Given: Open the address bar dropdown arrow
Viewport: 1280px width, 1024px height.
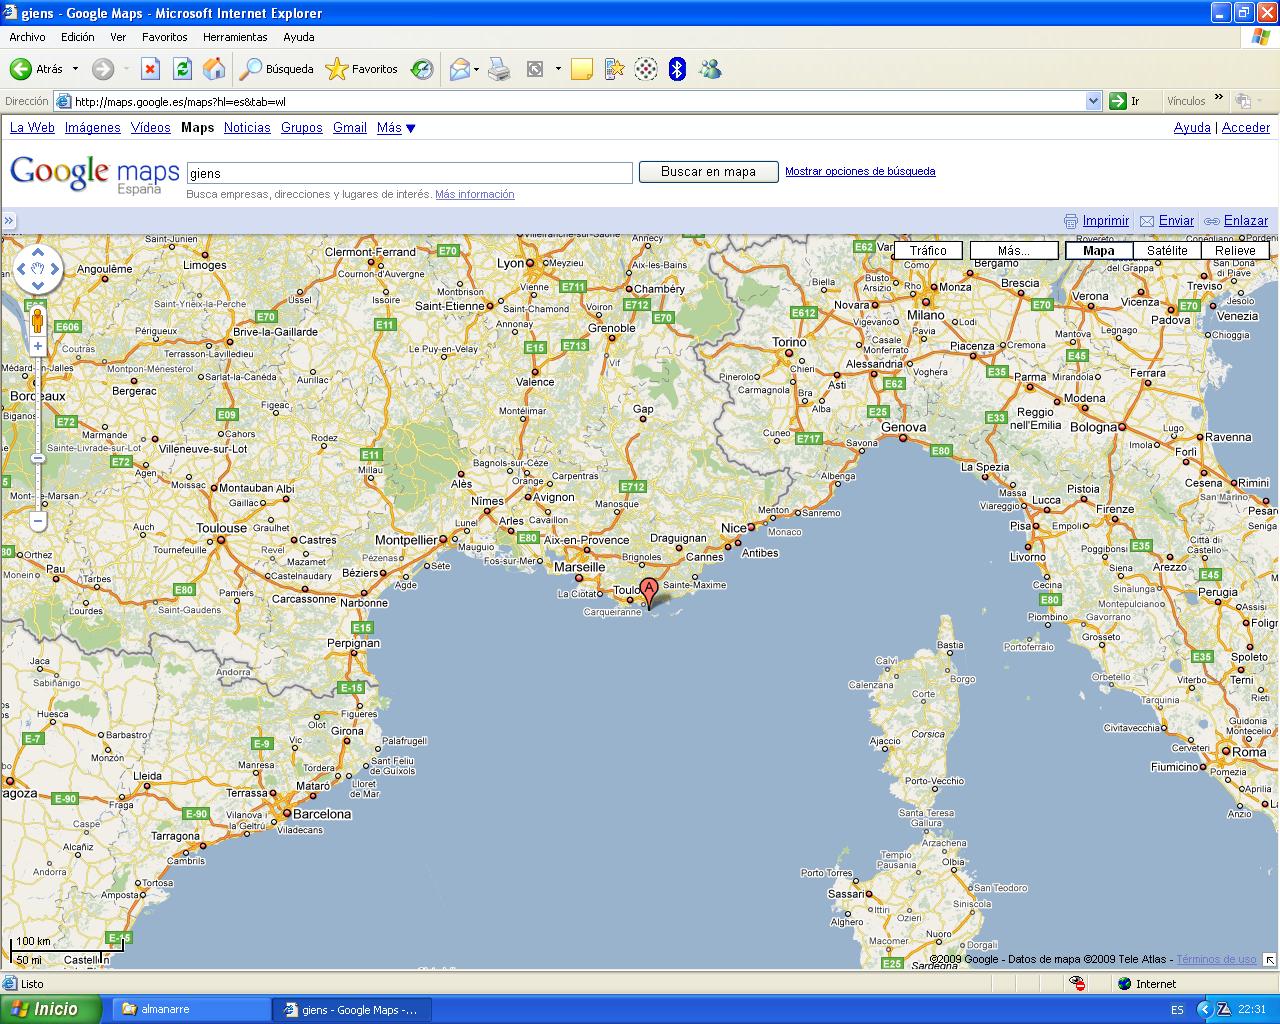Looking at the screenshot, I should click(x=1093, y=101).
